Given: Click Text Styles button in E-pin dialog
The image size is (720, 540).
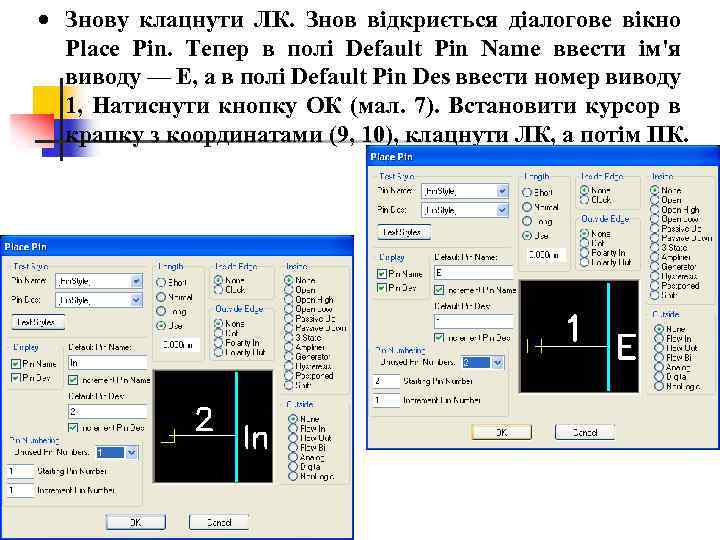Looking at the screenshot, I should tap(404, 232).
